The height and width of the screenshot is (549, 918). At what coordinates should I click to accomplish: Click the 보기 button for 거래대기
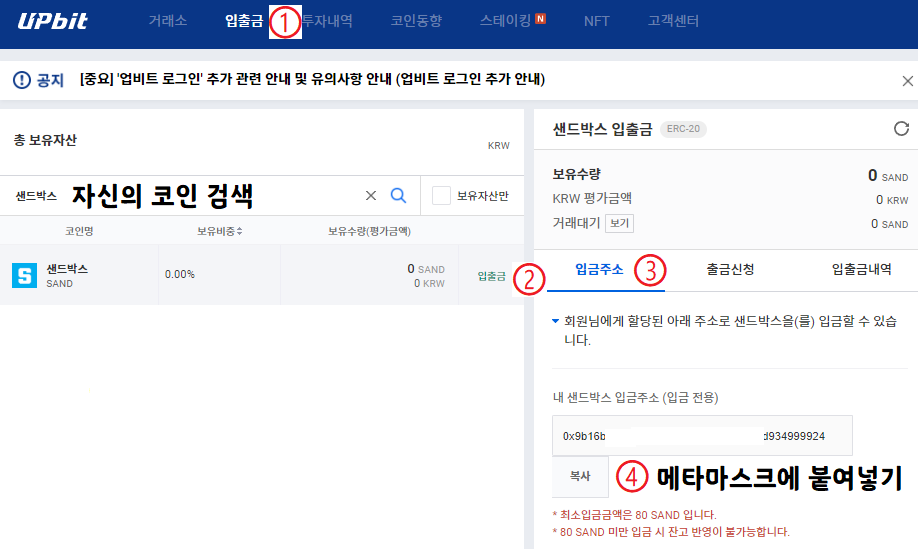pyautogui.click(x=619, y=223)
